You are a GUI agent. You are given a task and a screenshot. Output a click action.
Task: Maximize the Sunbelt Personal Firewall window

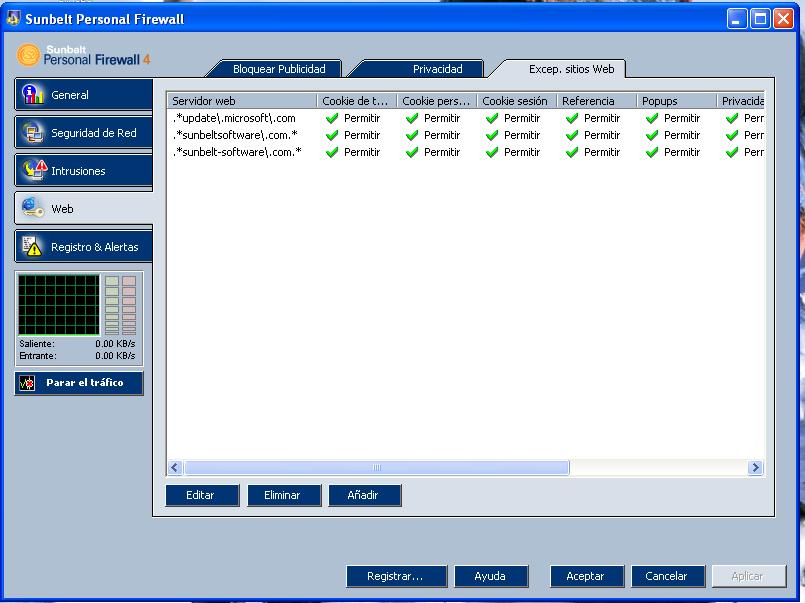click(760, 19)
